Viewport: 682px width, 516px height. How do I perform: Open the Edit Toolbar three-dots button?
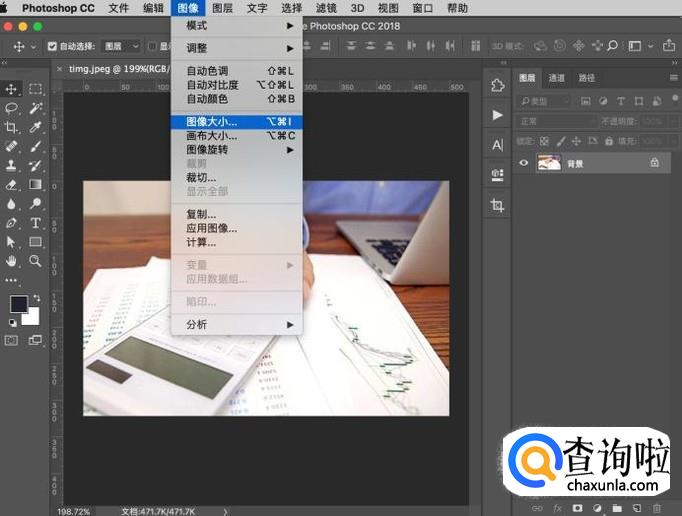tap(11, 281)
